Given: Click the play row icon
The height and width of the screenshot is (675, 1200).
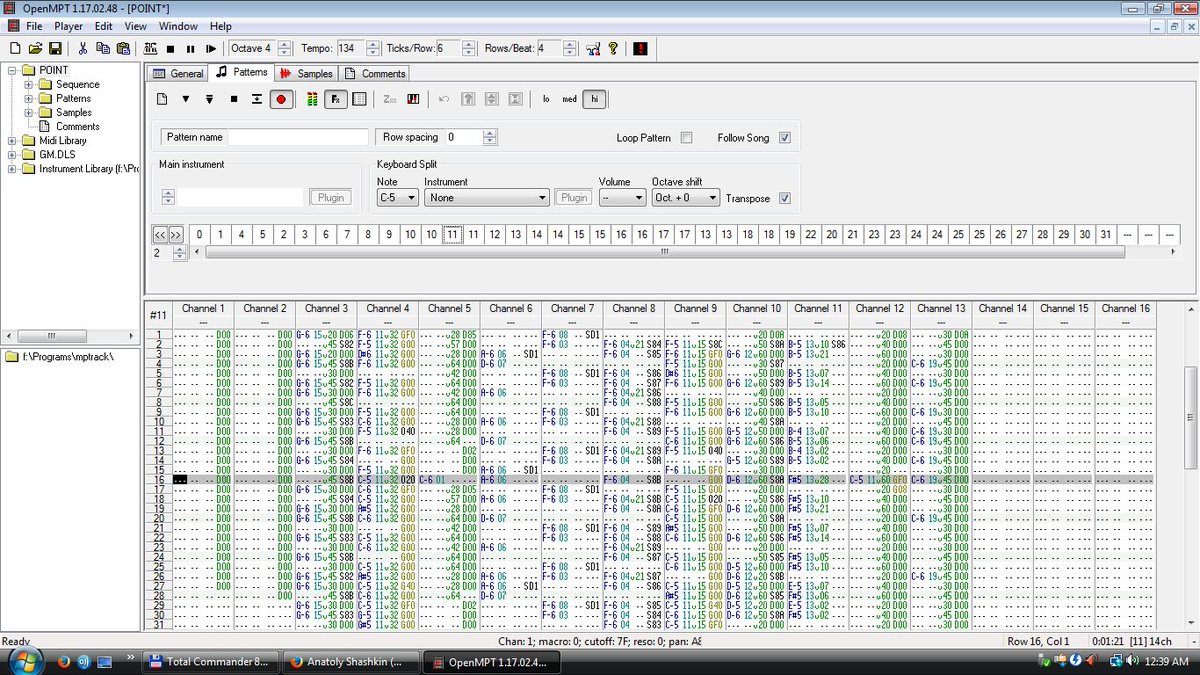Looking at the screenshot, I should [257, 99].
